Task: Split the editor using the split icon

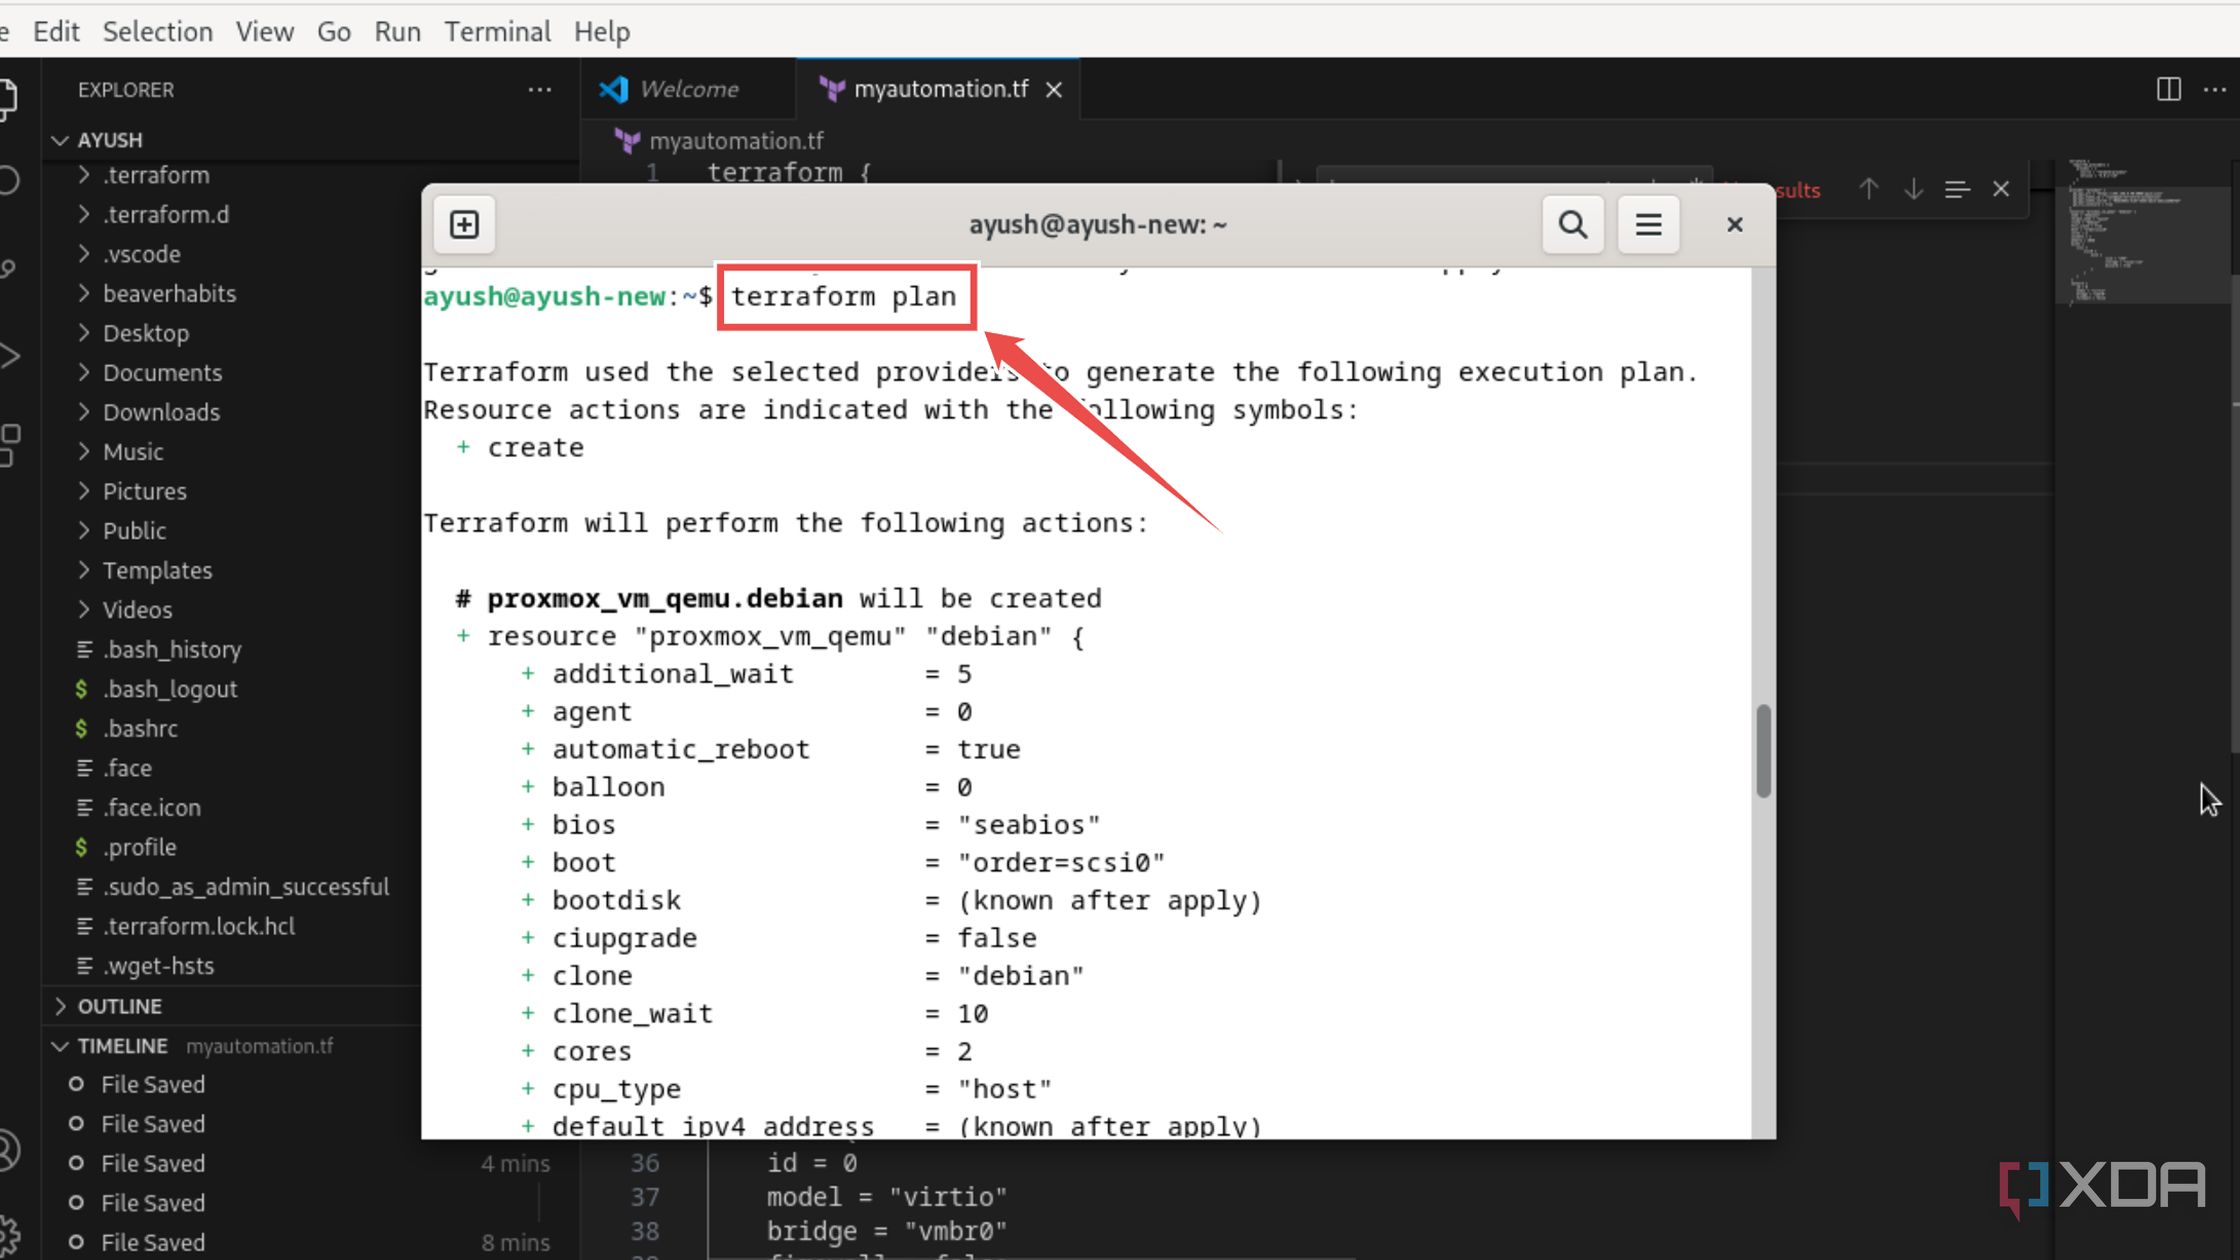Action: coord(2166,89)
